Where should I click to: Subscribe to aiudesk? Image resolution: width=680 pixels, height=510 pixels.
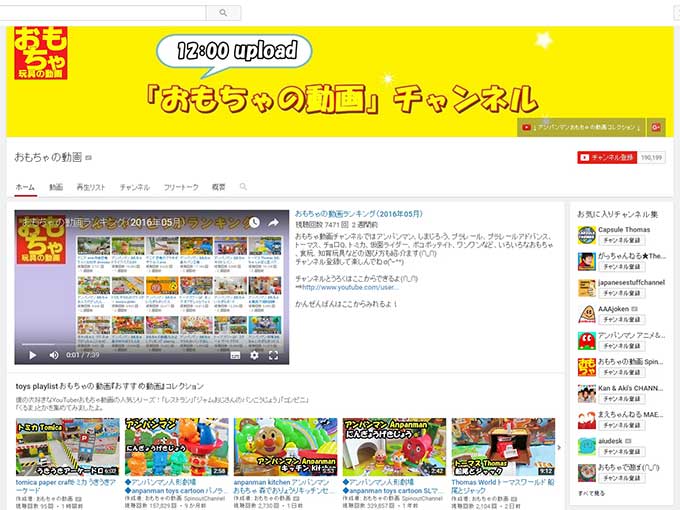coord(622,452)
